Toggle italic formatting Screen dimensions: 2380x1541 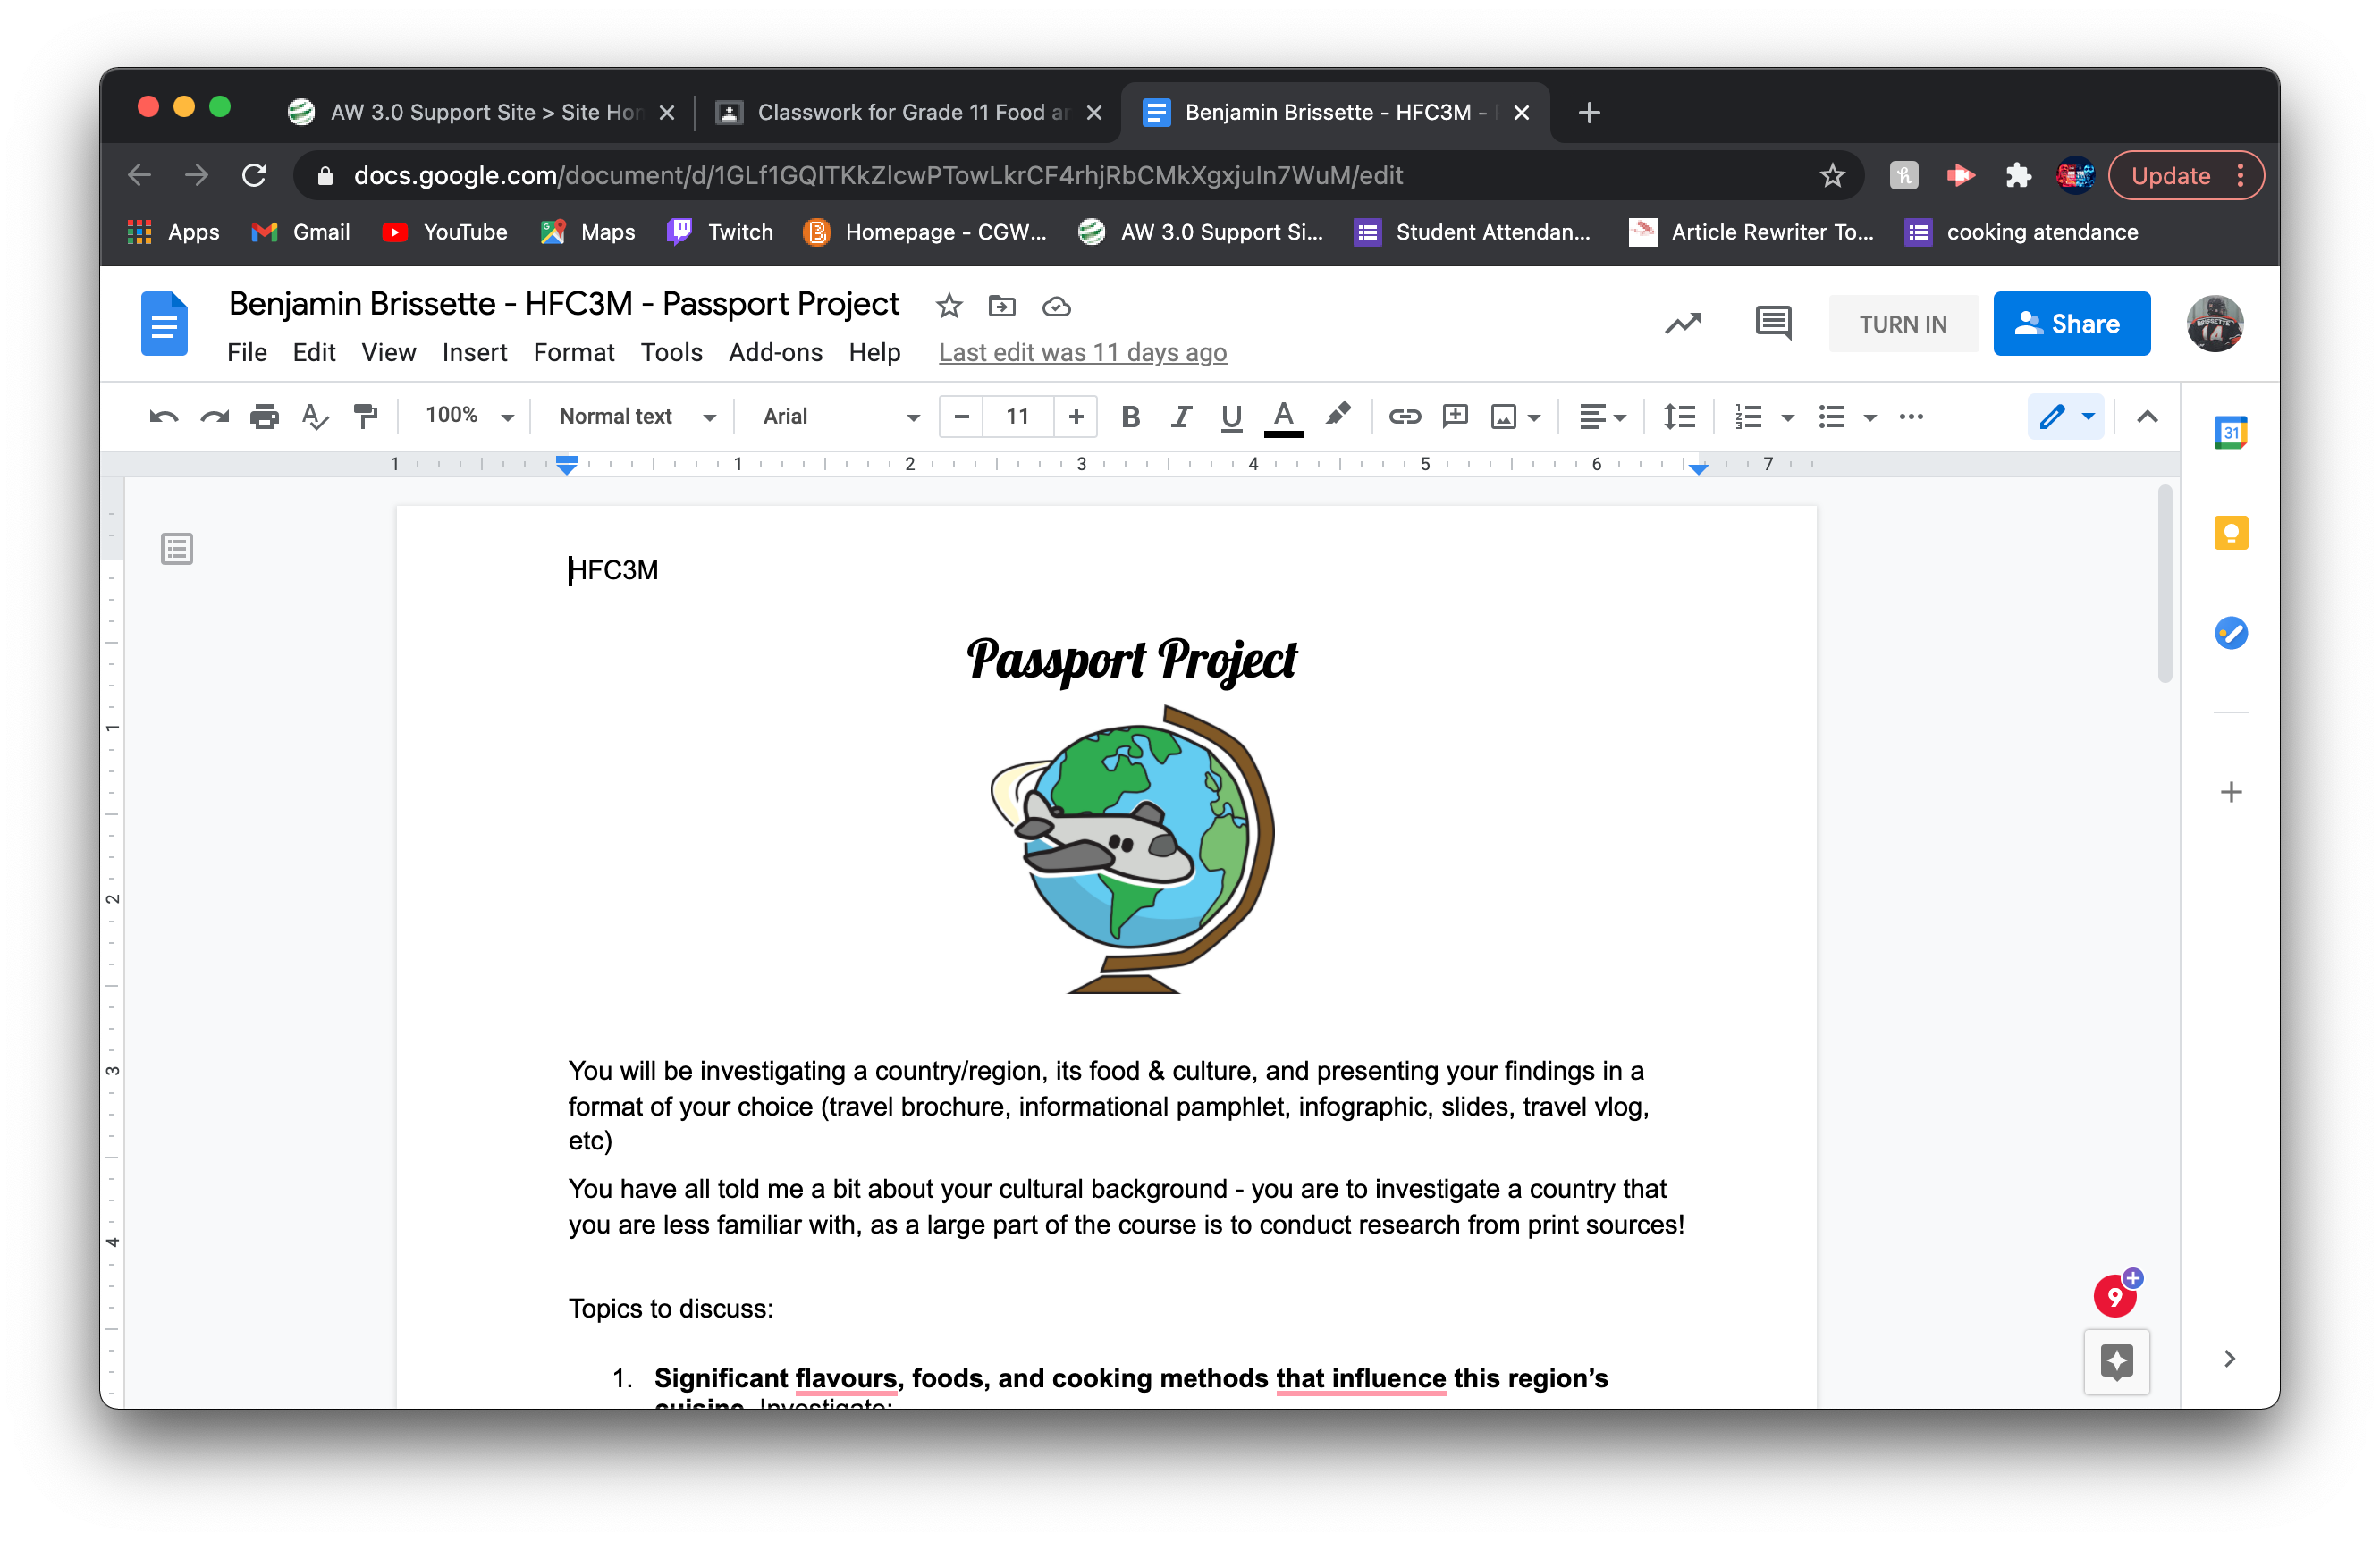click(x=1181, y=416)
